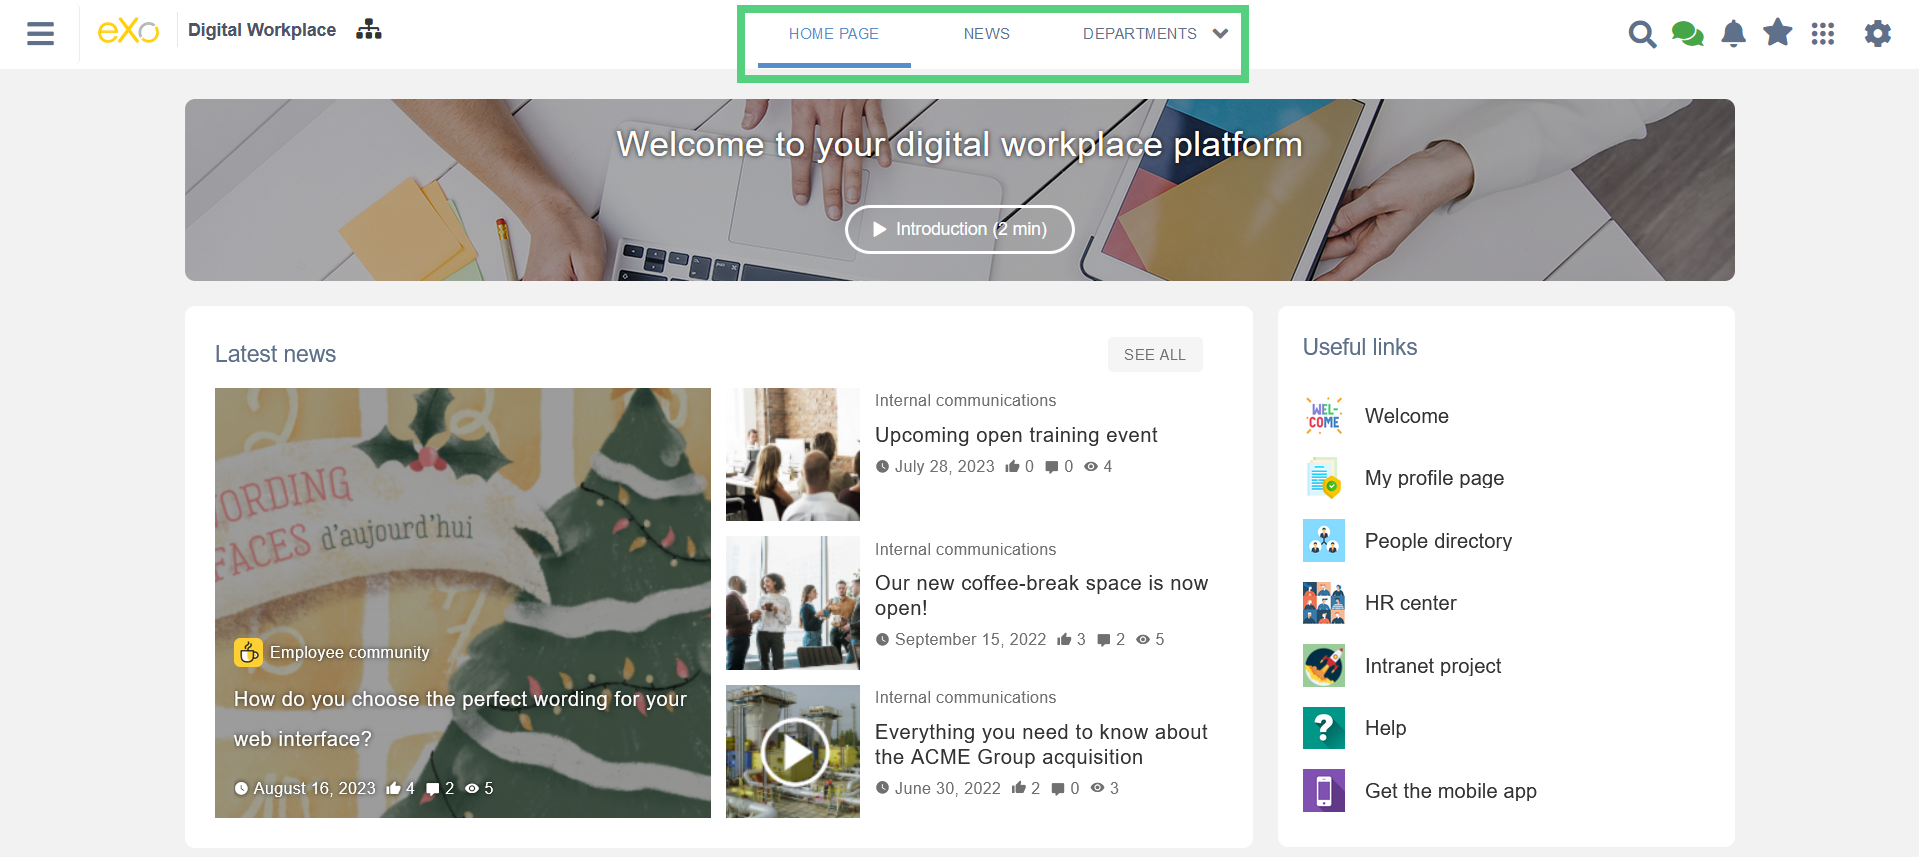1919x857 pixels.
Task: Open the applications grid launcher
Action: [1823, 34]
